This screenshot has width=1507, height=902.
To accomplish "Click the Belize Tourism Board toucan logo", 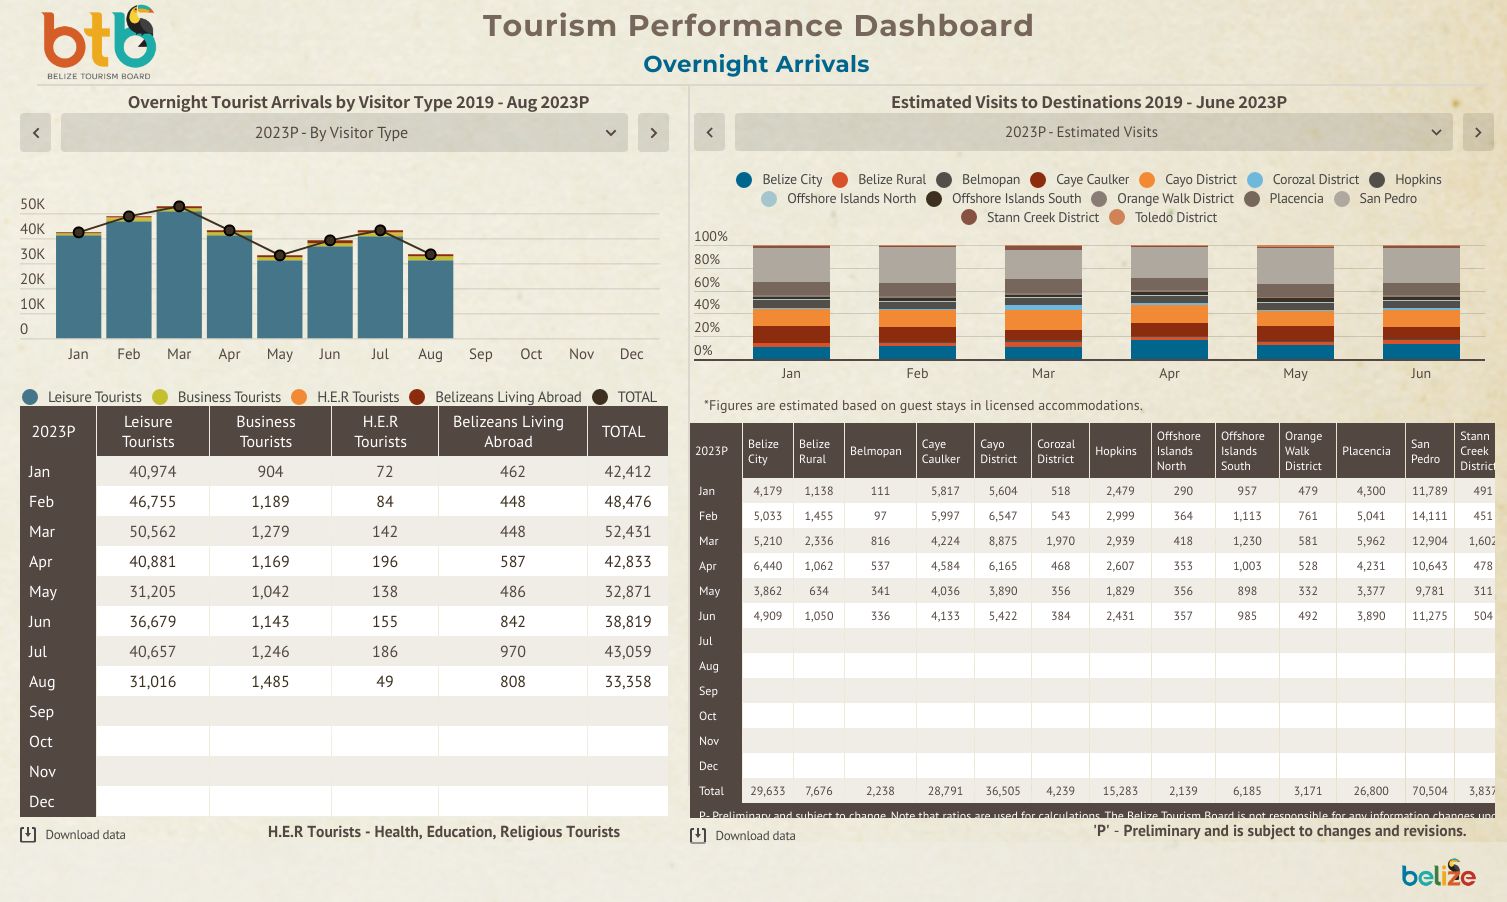I will pos(99,42).
